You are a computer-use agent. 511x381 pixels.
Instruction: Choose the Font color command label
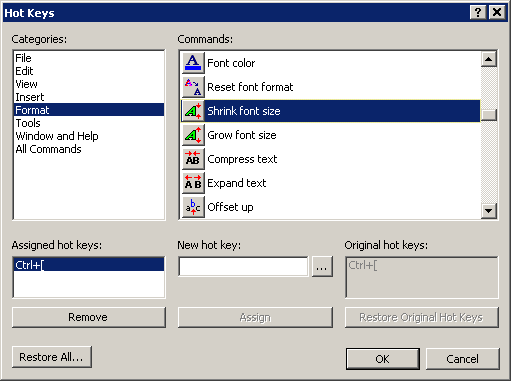(x=231, y=63)
